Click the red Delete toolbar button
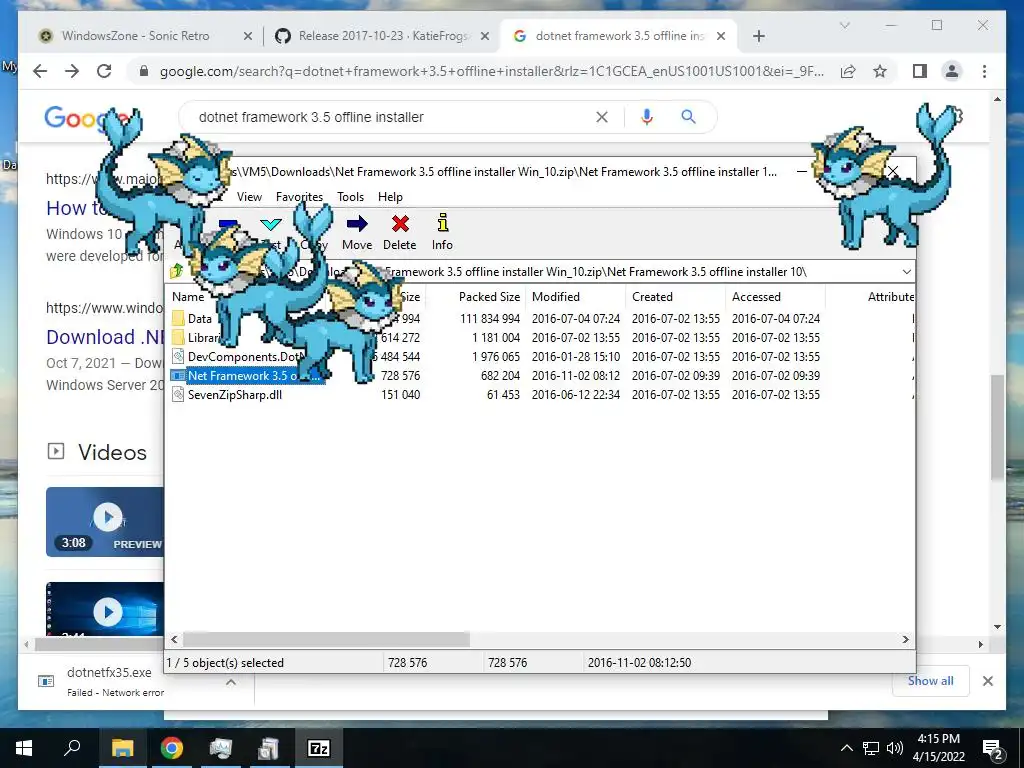1024x768 pixels. (400, 232)
